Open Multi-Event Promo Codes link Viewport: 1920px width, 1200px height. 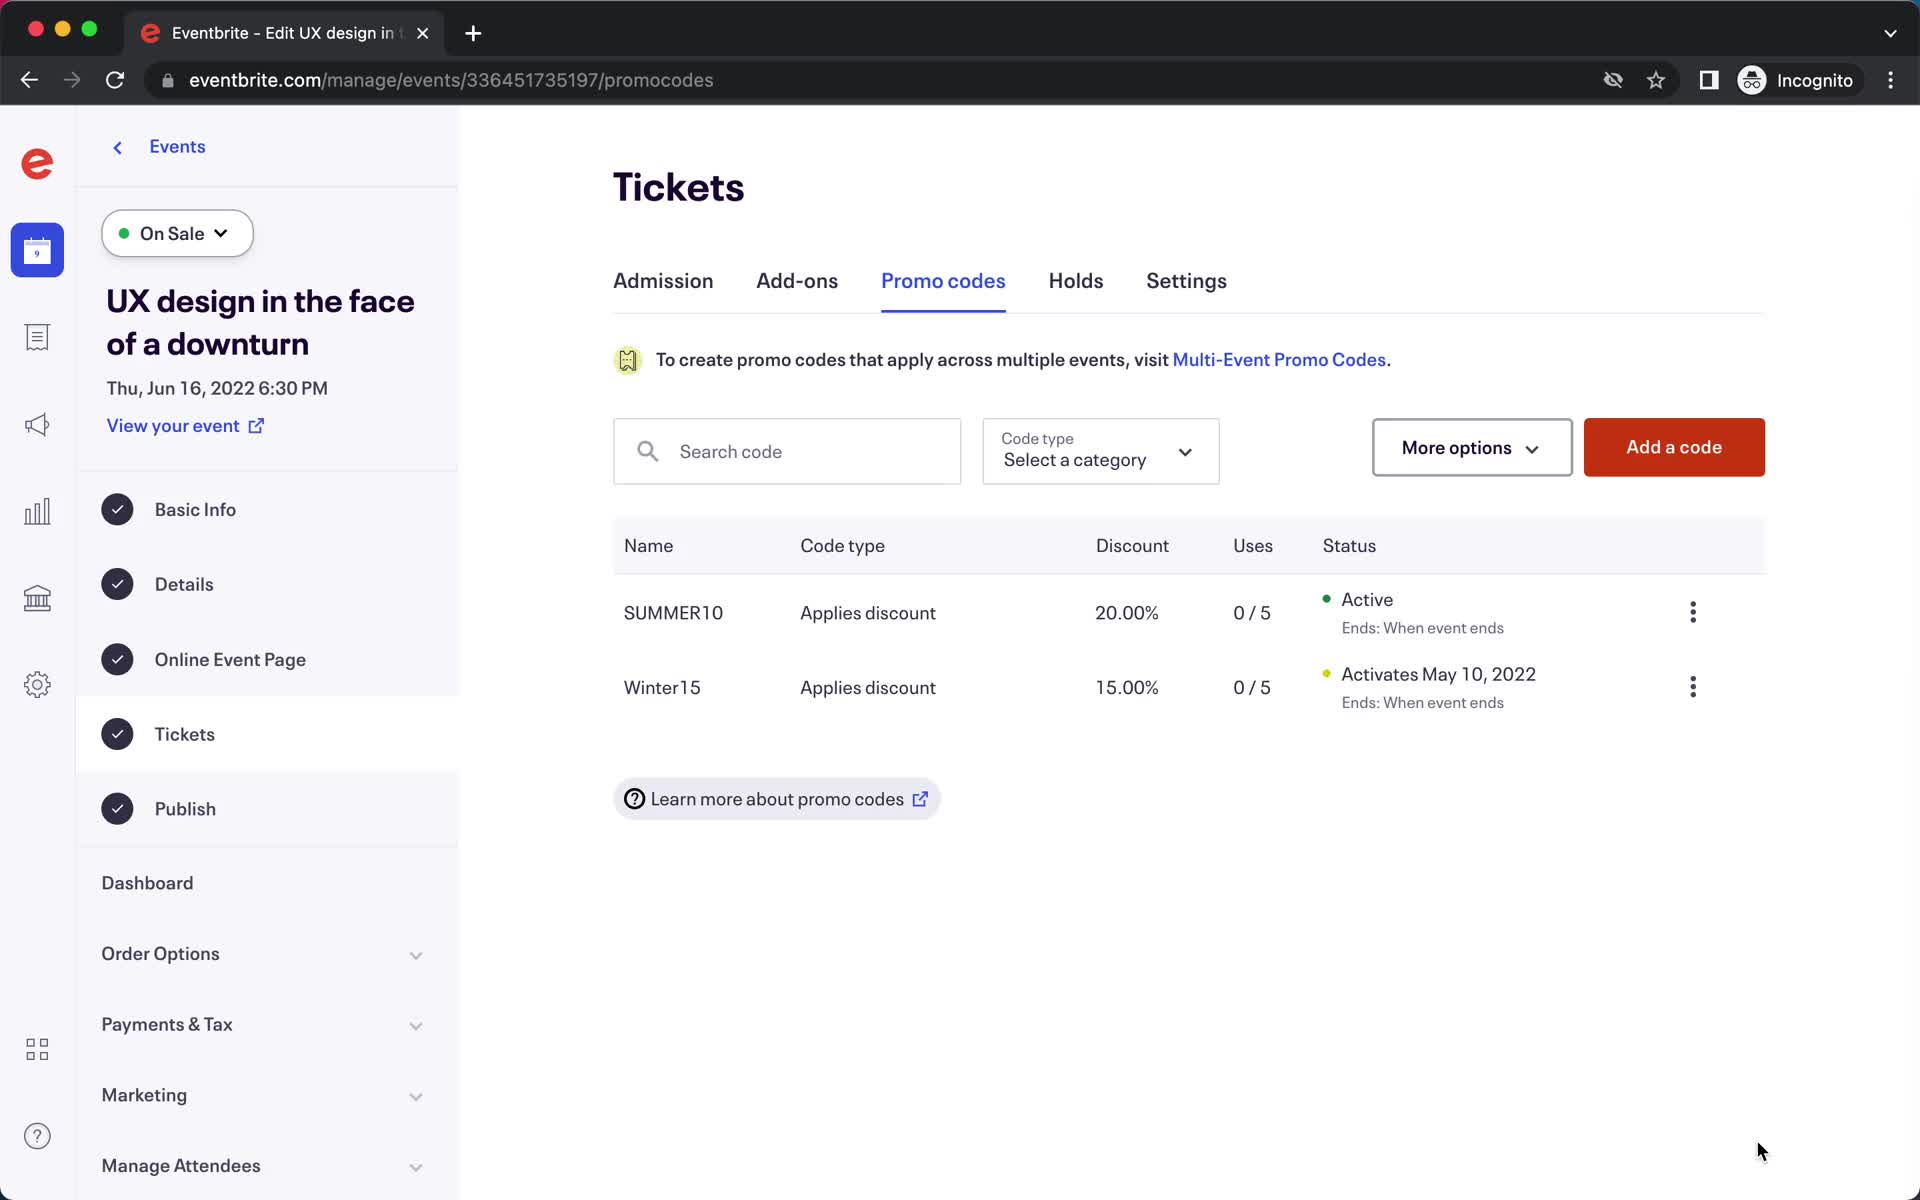coord(1280,359)
